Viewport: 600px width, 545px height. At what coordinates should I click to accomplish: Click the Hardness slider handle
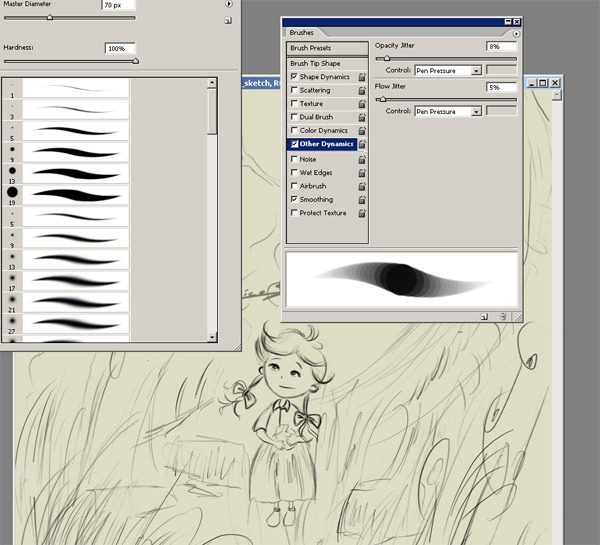pyautogui.click(x=135, y=61)
